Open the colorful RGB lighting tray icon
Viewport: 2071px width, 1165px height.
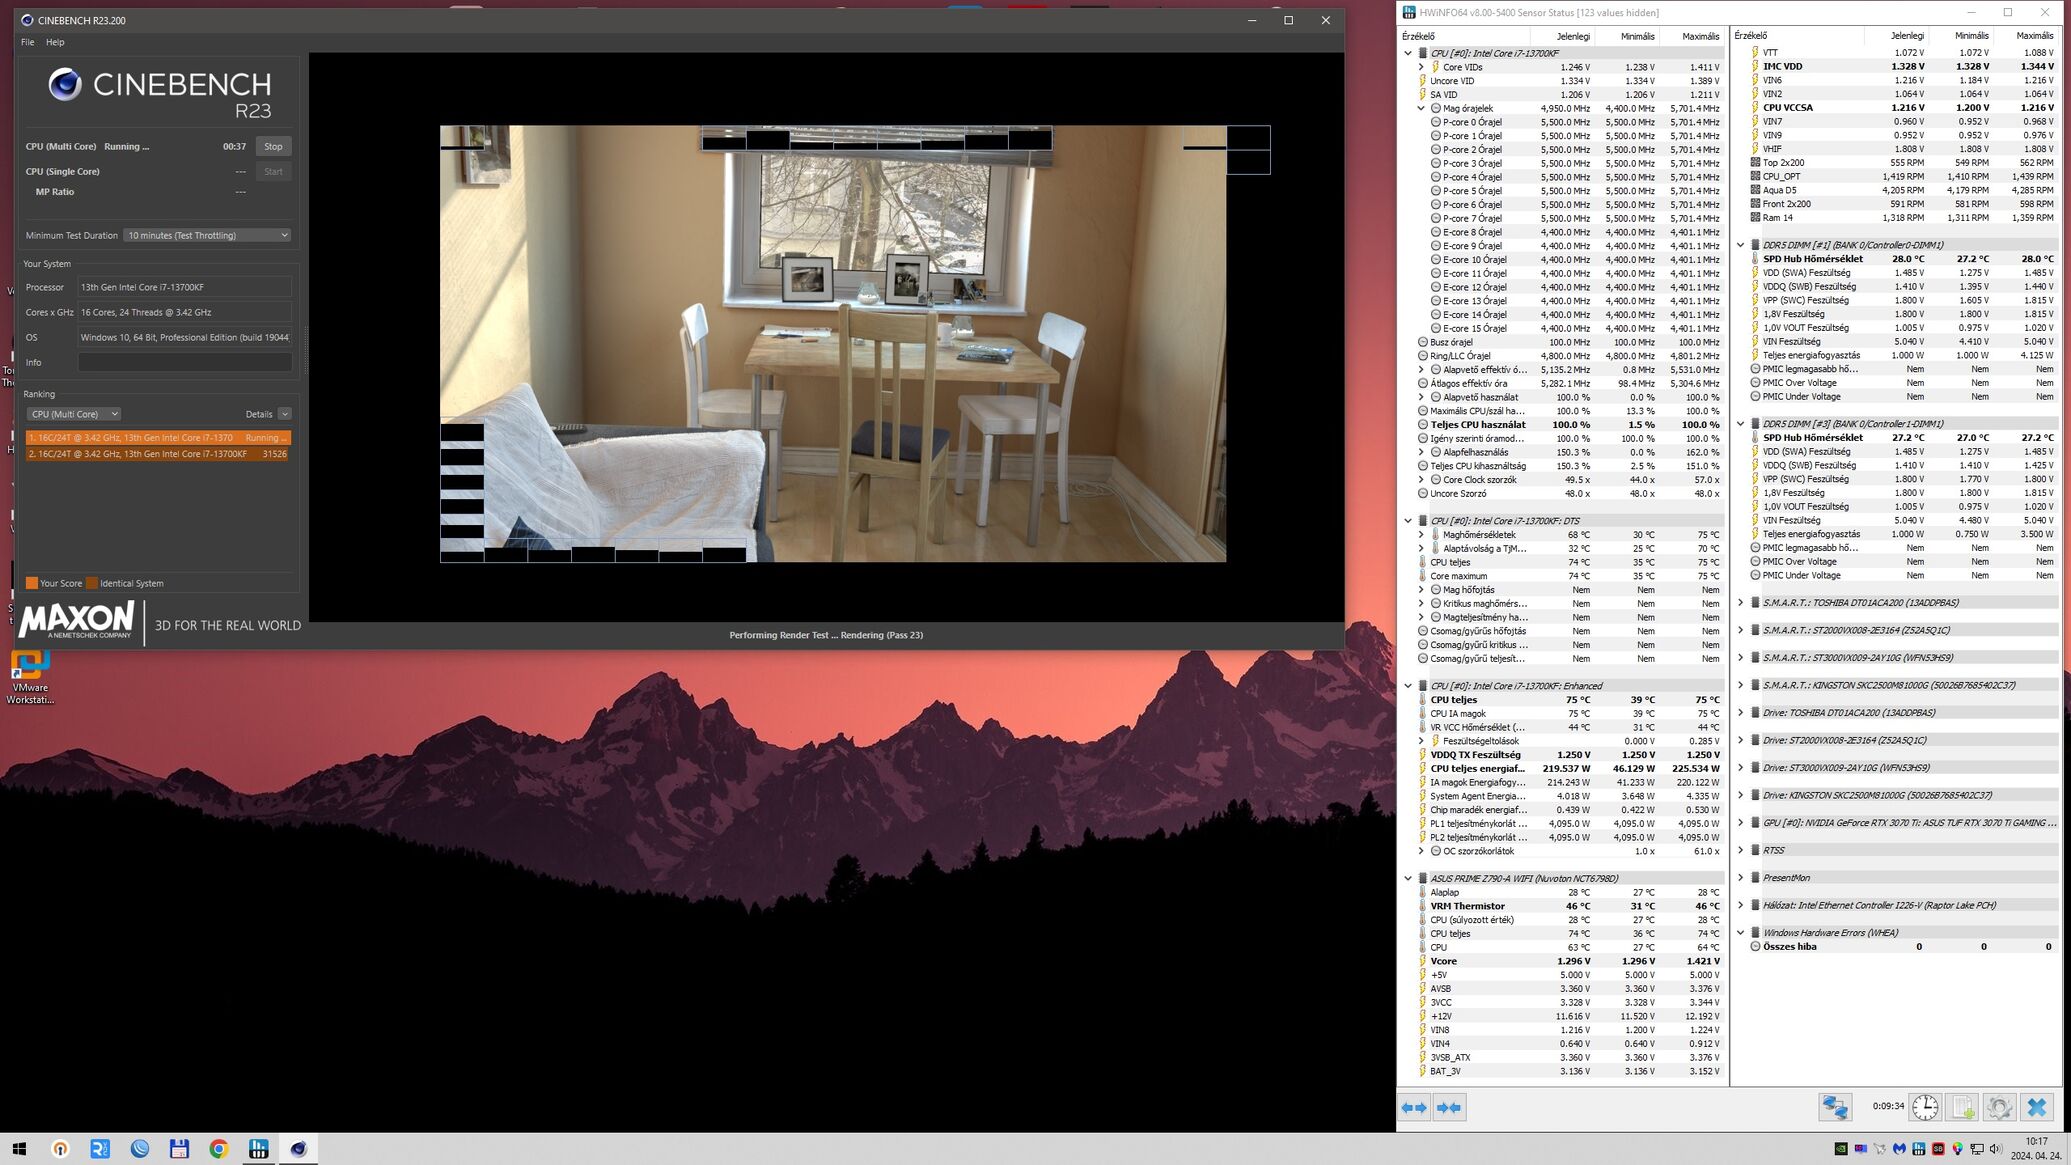[1957, 1149]
